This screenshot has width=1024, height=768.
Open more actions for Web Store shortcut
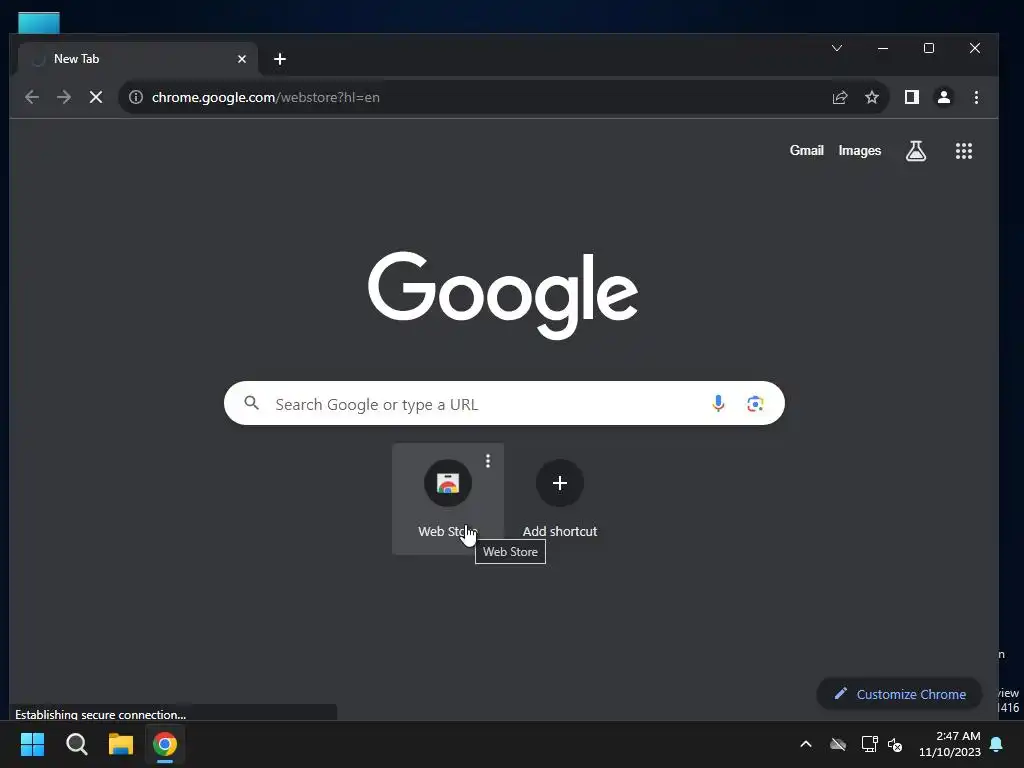(x=488, y=461)
